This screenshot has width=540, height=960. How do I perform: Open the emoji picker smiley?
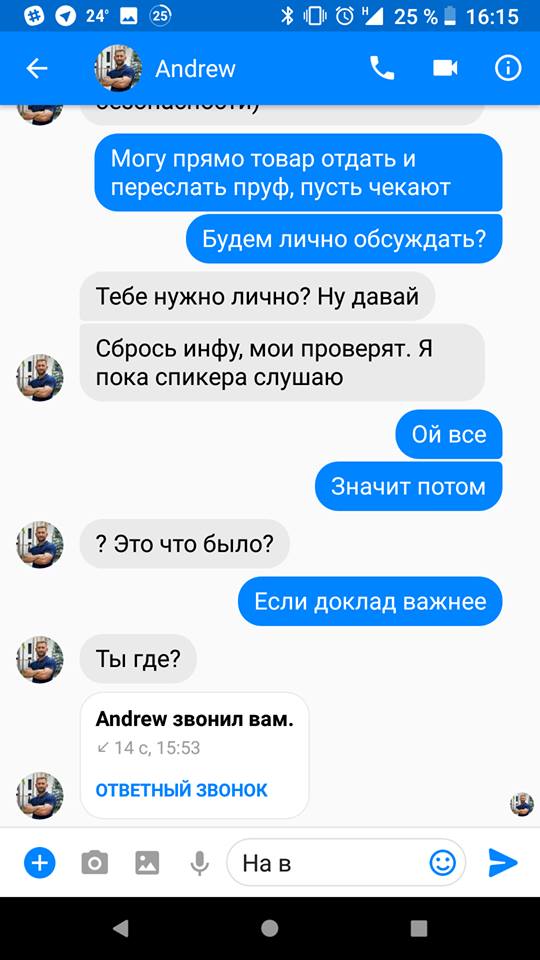point(442,863)
